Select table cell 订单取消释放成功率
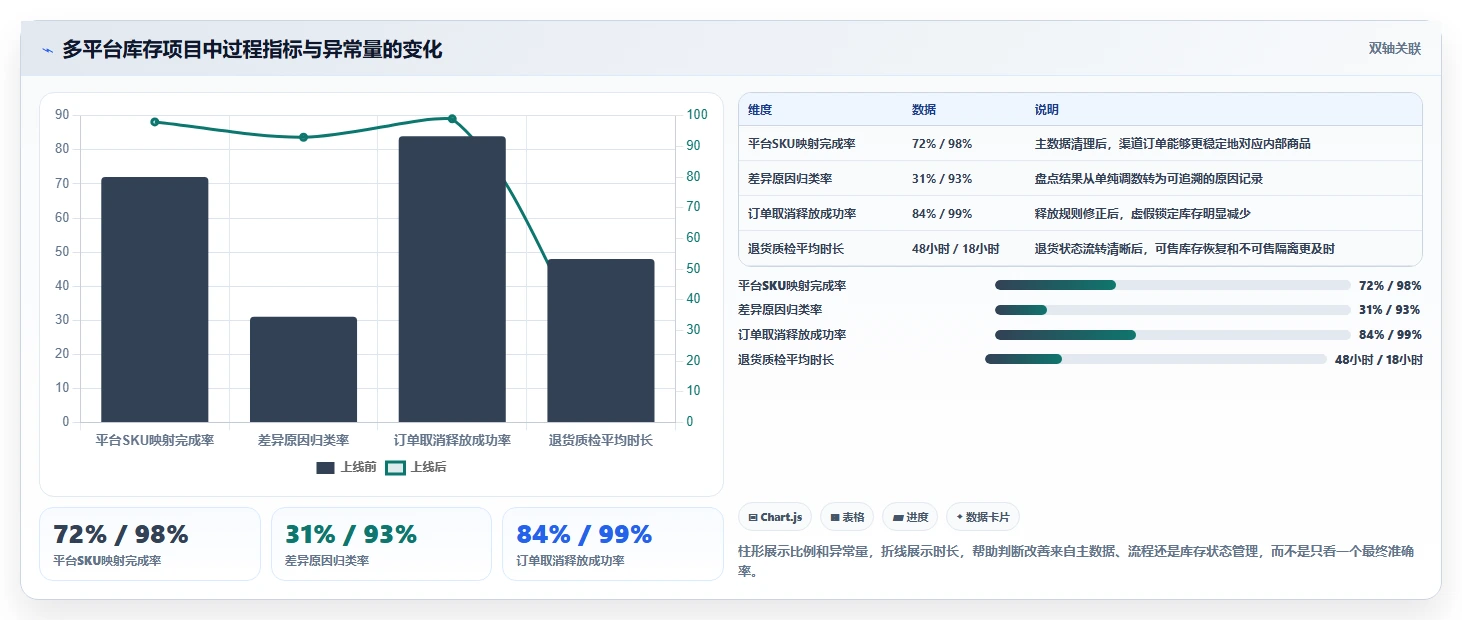1462x620 pixels. [x=802, y=214]
